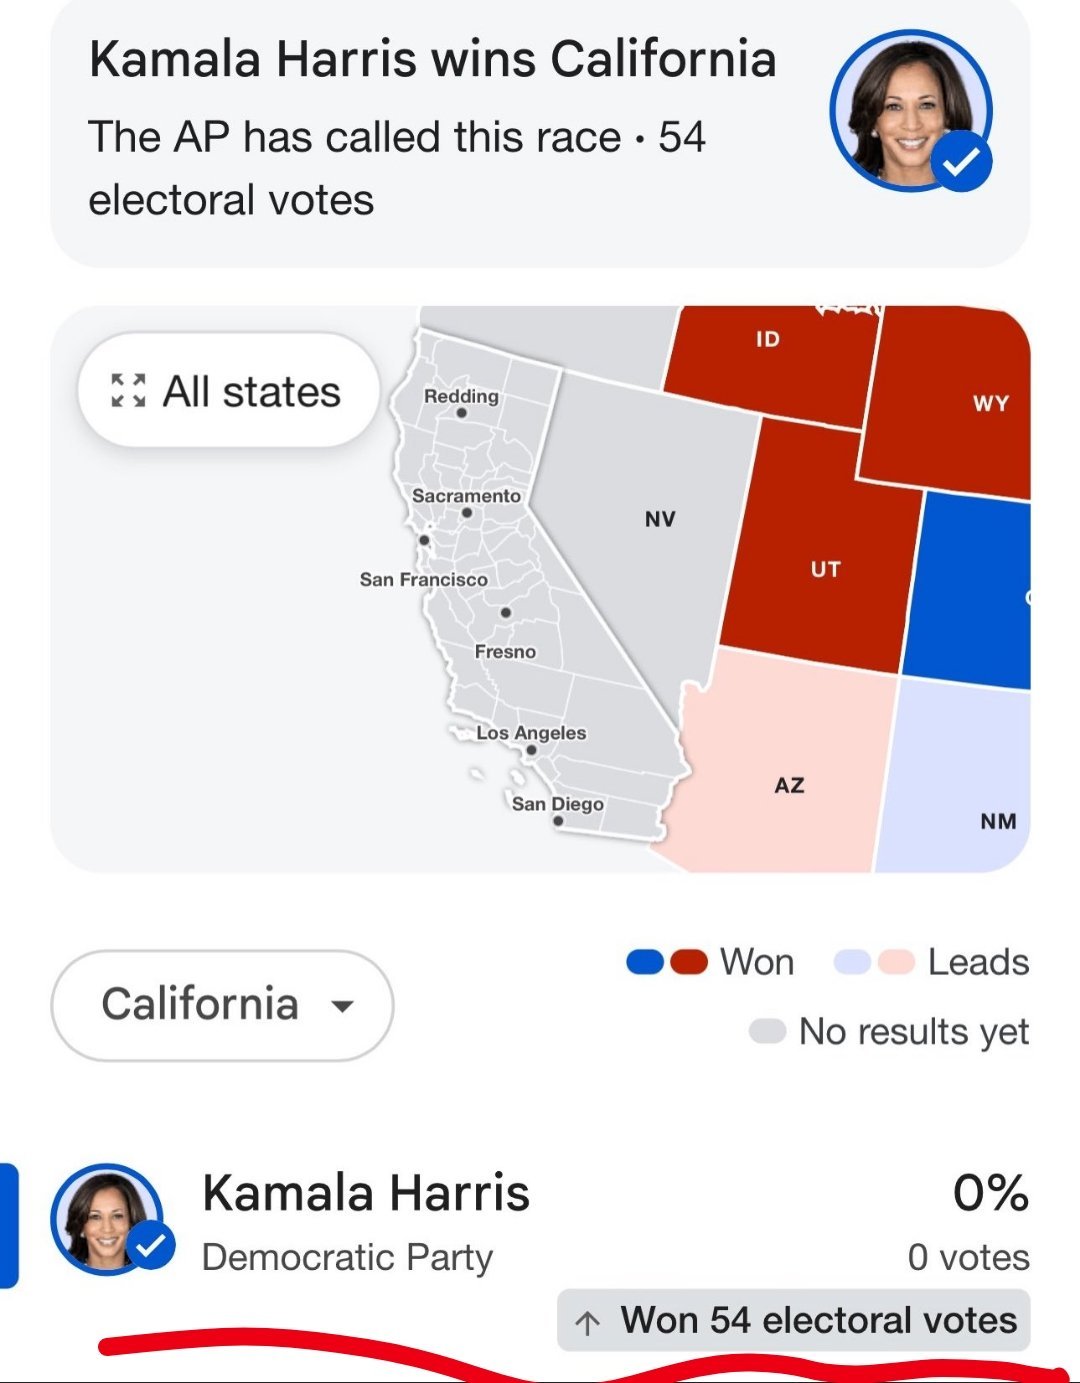Click the expand arrows icon beside All states
This screenshot has width=1080, height=1383.
[128, 390]
